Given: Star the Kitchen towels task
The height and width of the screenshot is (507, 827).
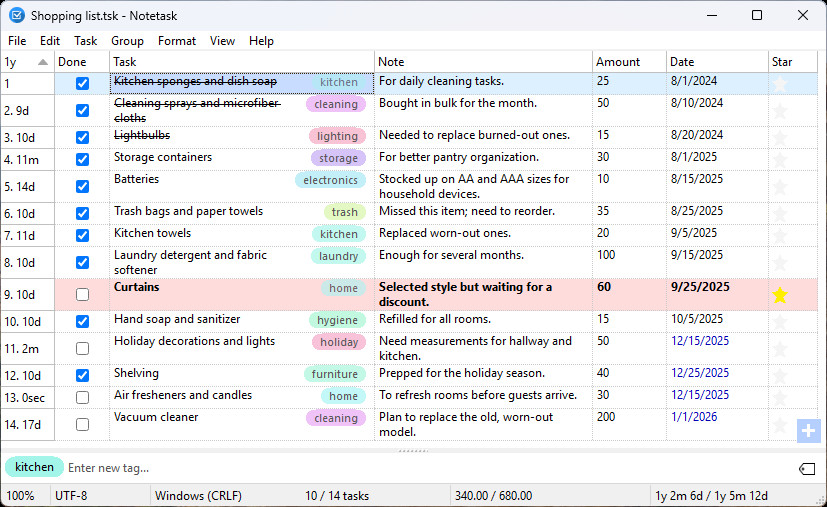Looking at the screenshot, I should [x=780, y=235].
